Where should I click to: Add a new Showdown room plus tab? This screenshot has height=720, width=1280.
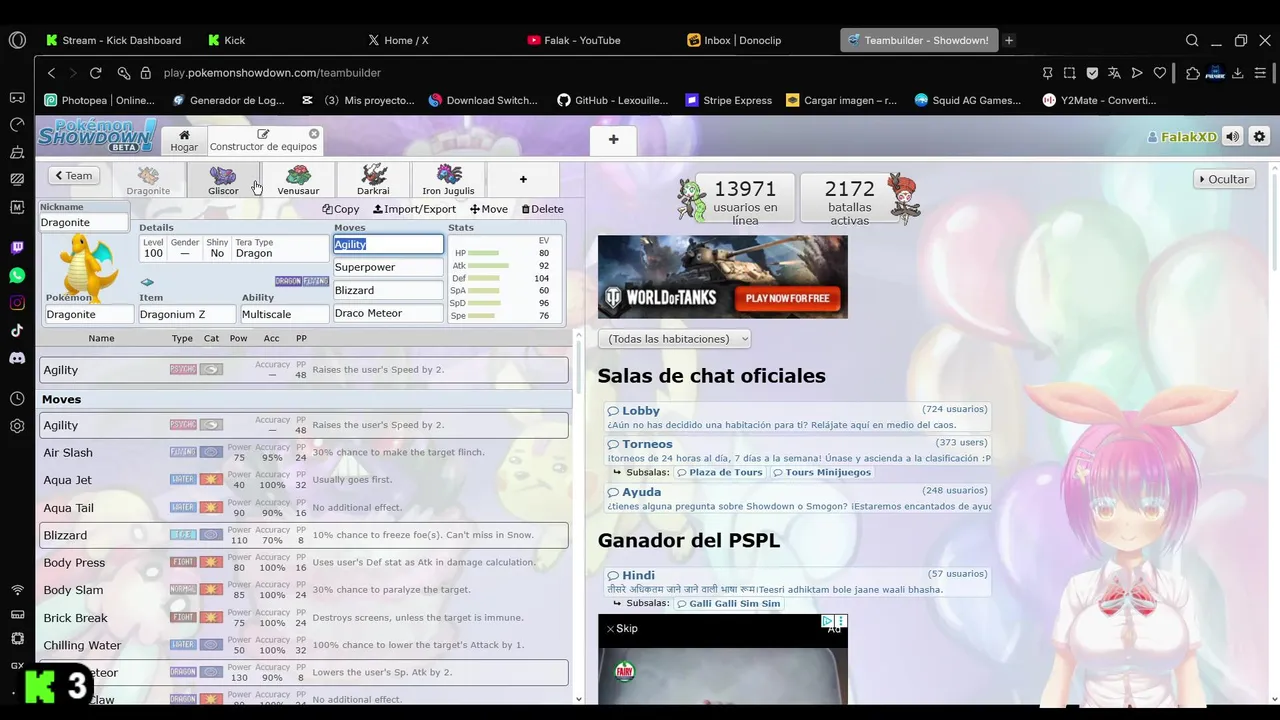(x=613, y=140)
